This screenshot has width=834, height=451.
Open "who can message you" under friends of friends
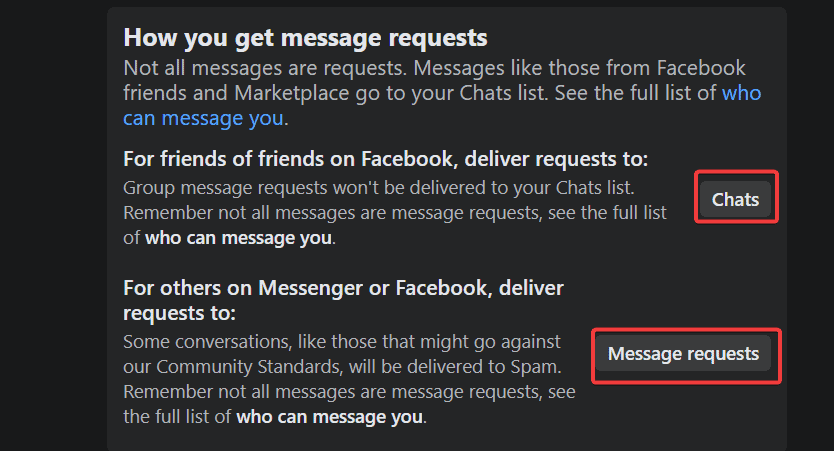pos(238,239)
